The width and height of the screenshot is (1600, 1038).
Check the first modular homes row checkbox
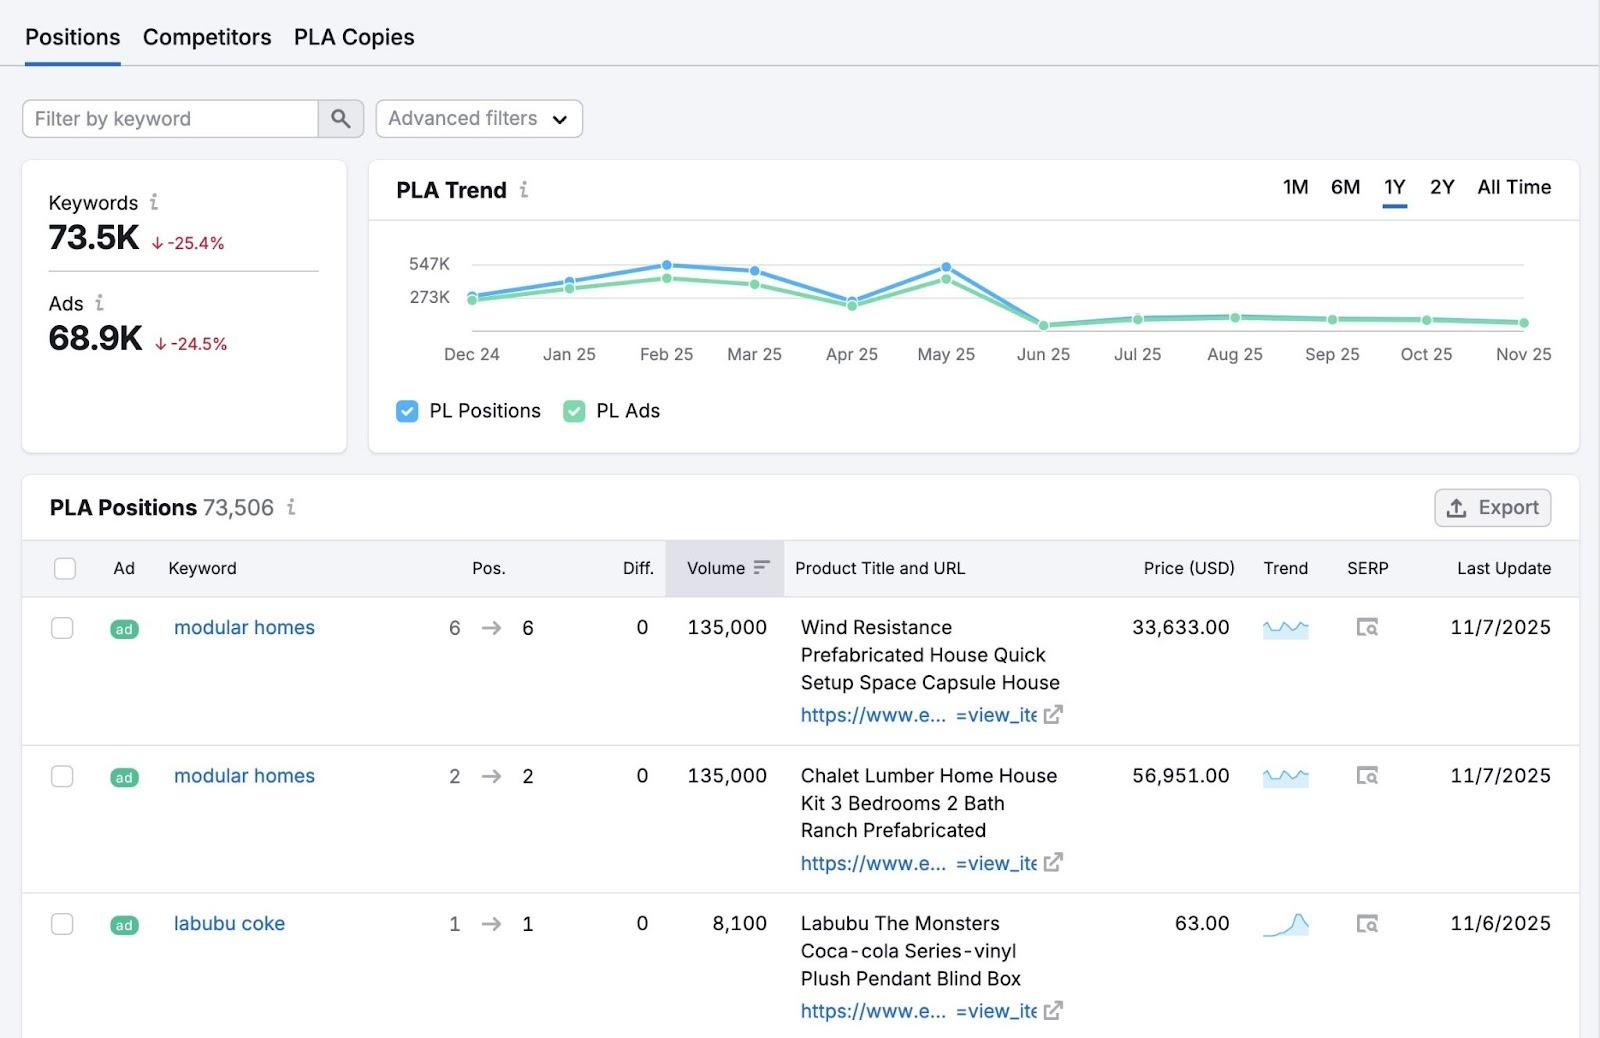point(62,628)
